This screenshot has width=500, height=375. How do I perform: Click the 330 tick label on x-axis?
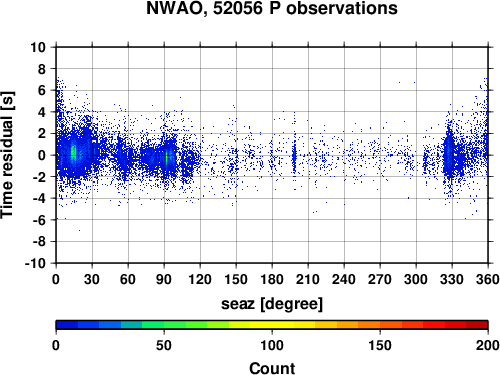tap(452, 279)
